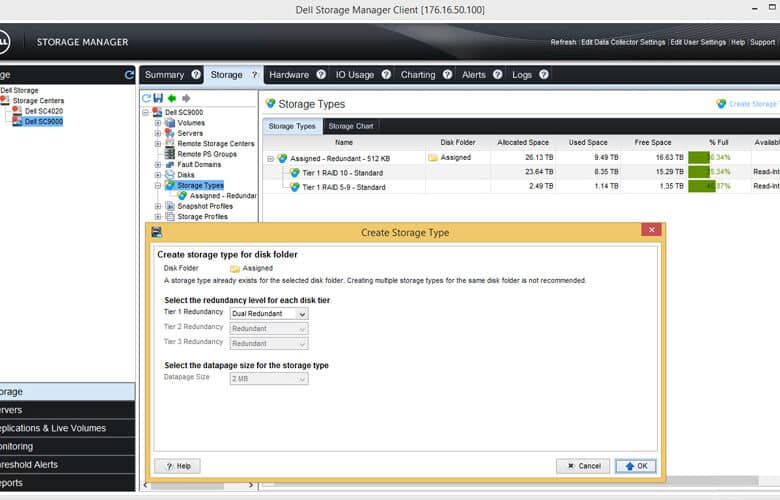The width and height of the screenshot is (780, 500).
Task: Click the save disk icon in tree toolbar
Action: (x=158, y=98)
